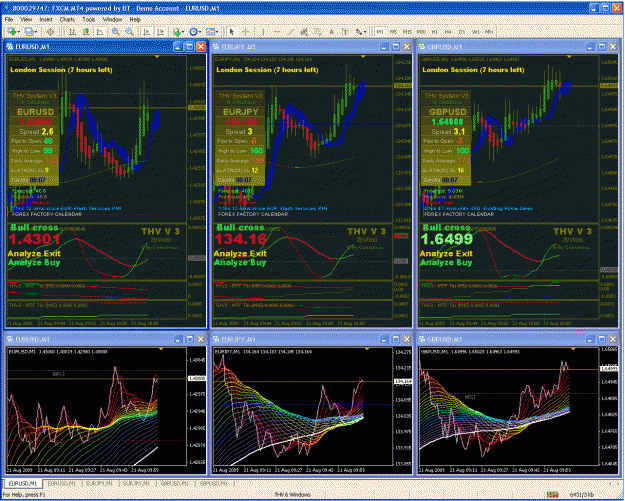This screenshot has height=501, width=625.
Task: Switch to Candlesticks display
Action: [x=86, y=32]
